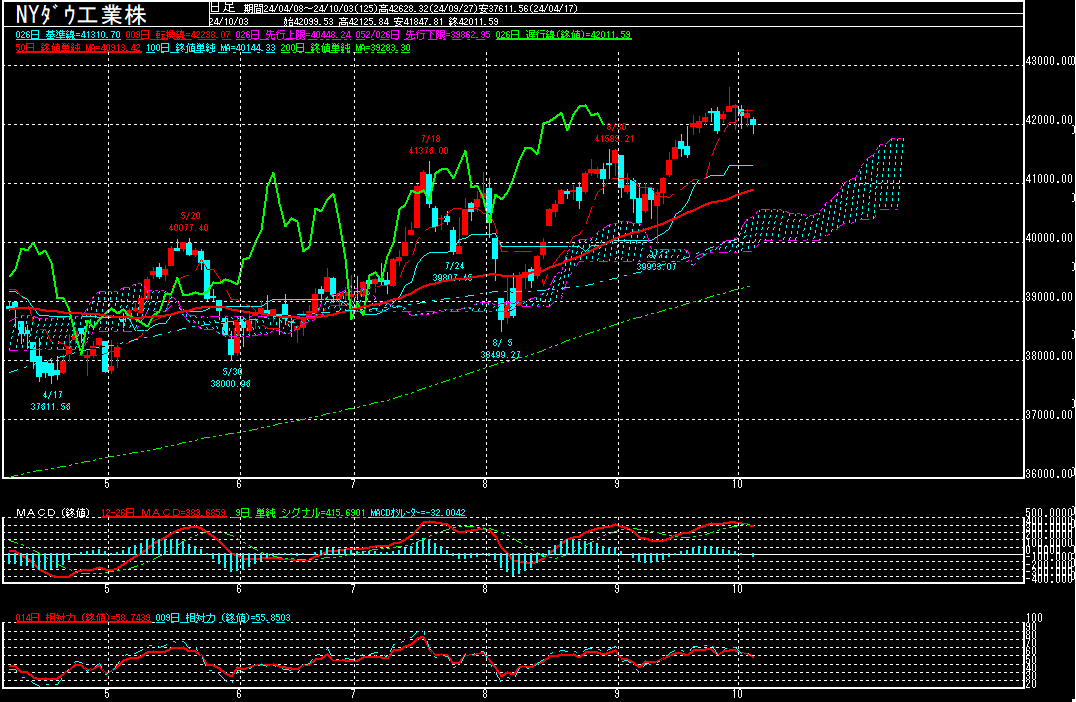This screenshot has height=702, width=1076.
Task: Click month 7 on the MACD panel axis
Action: 353,589
